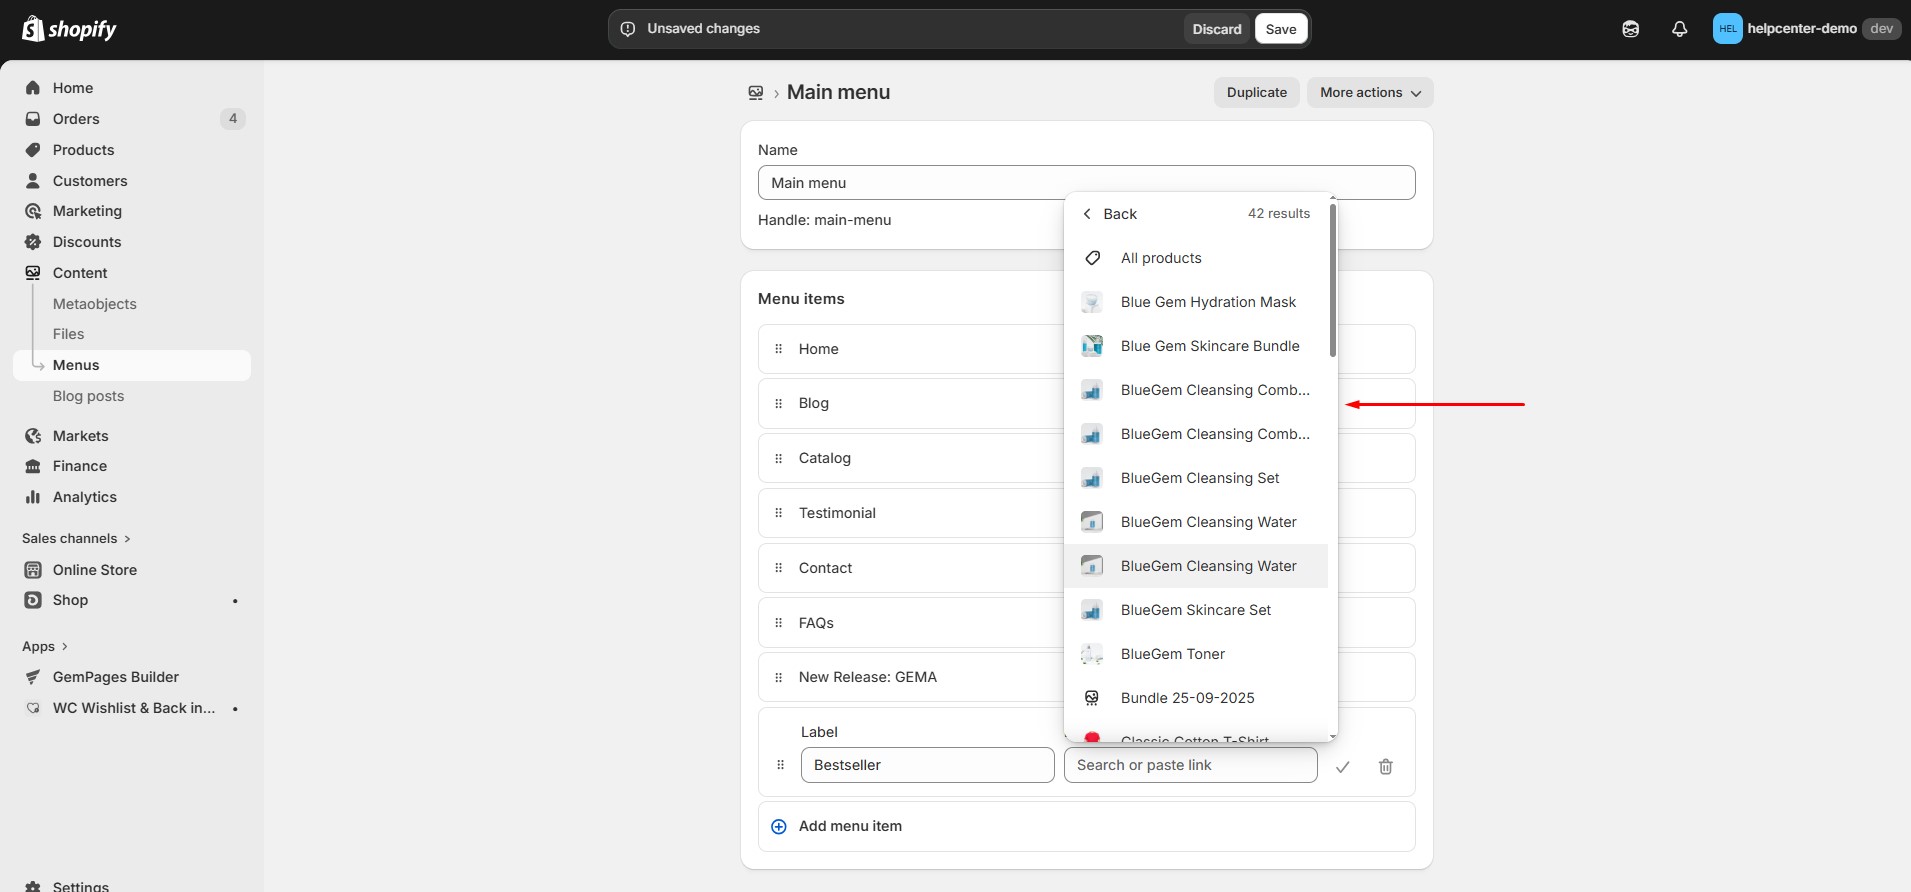Viewport: 1911px width, 892px height.
Task: Click drag handle for Blog item
Action: 779,404
